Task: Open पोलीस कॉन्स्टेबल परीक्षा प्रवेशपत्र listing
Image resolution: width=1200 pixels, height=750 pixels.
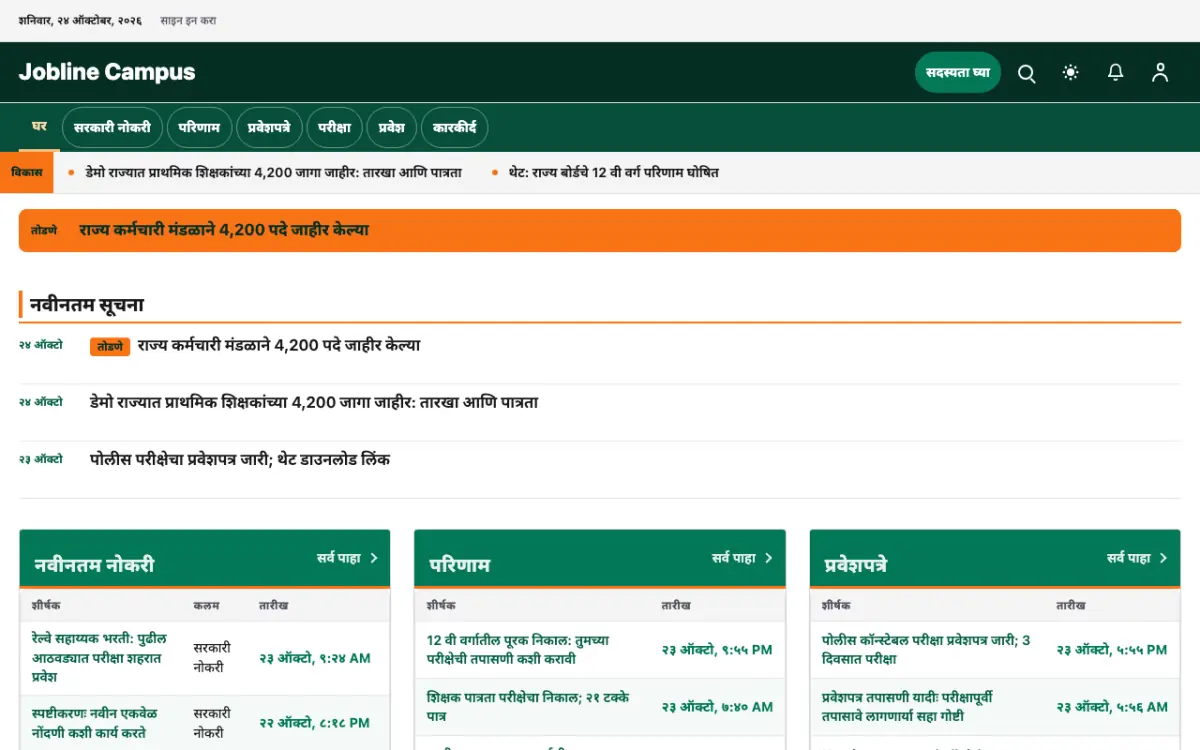Action: pos(926,650)
